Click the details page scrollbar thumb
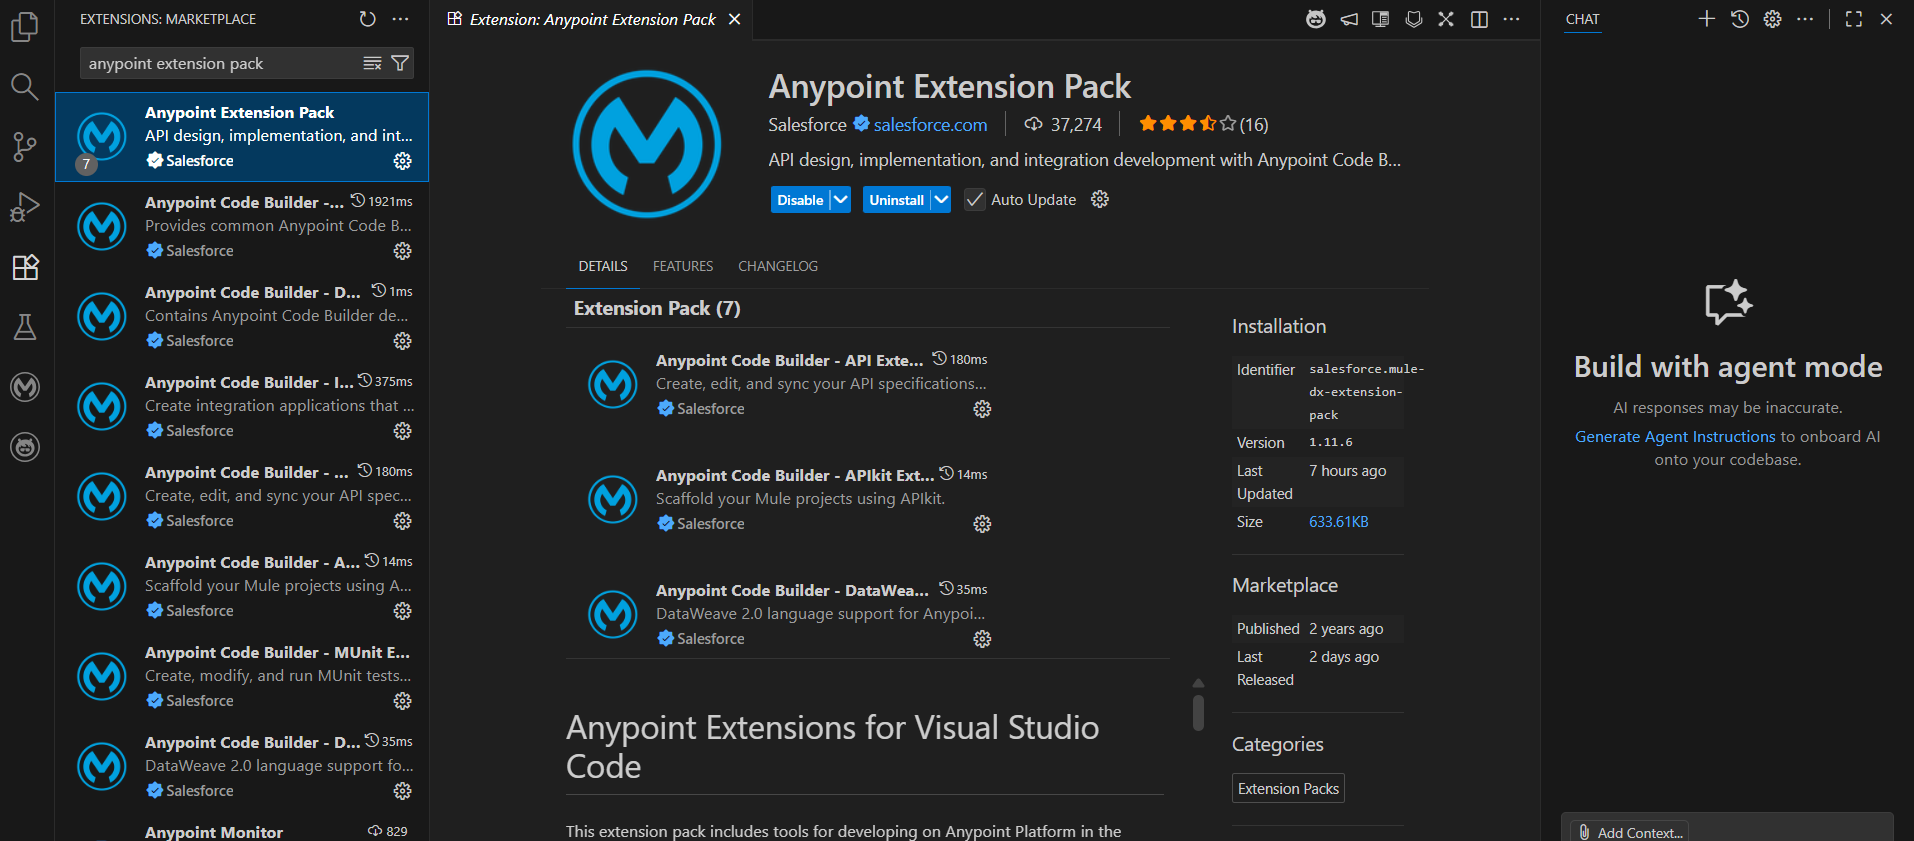This screenshot has width=1914, height=841. point(1198,712)
